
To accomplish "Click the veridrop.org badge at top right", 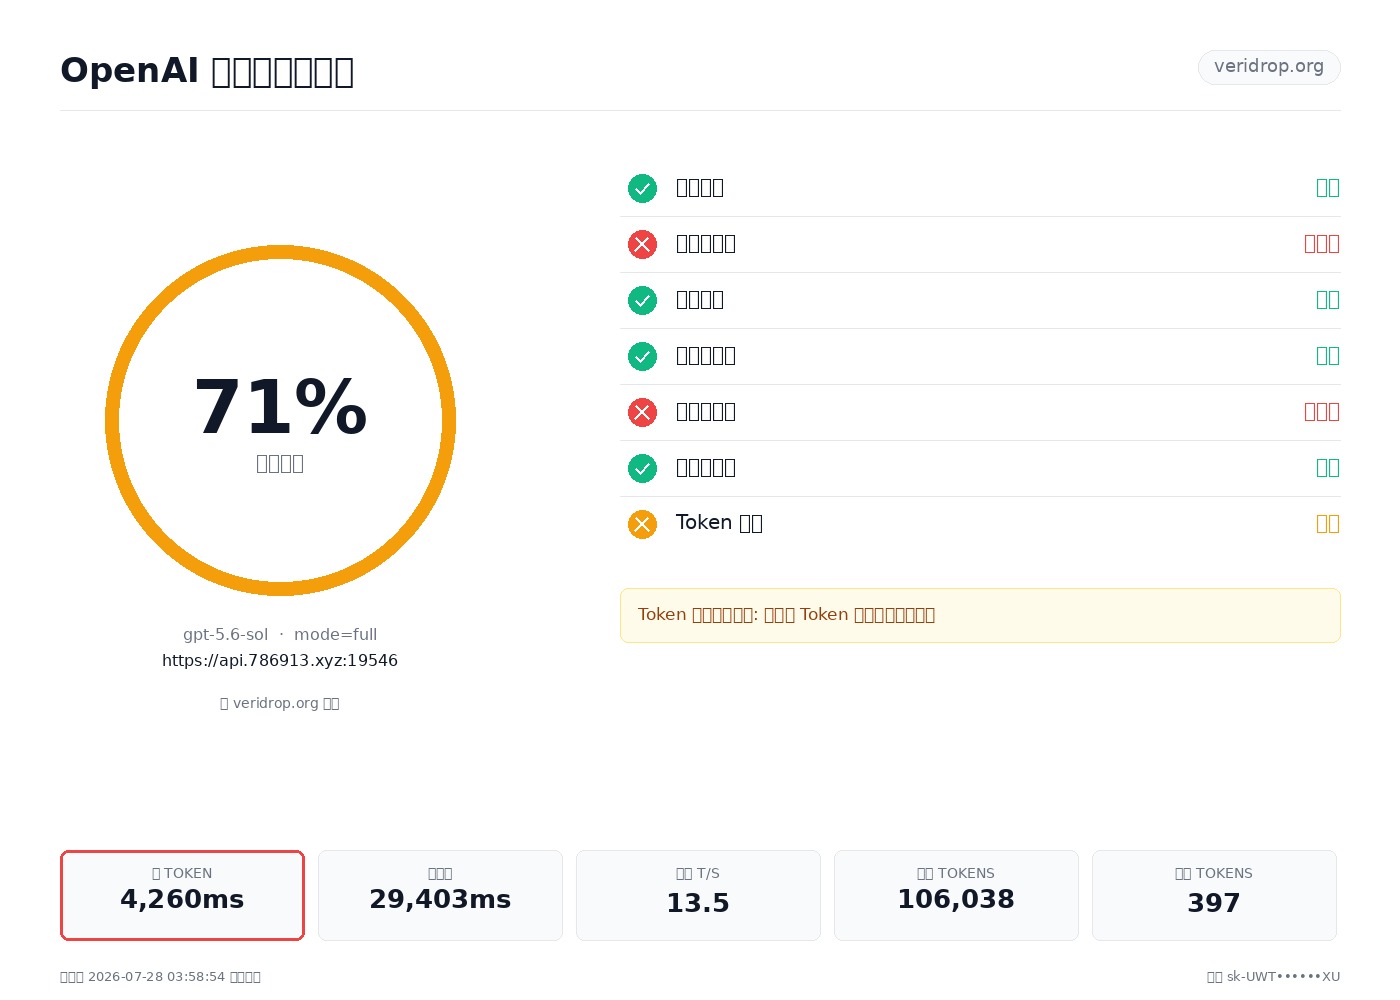I will point(1269,67).
